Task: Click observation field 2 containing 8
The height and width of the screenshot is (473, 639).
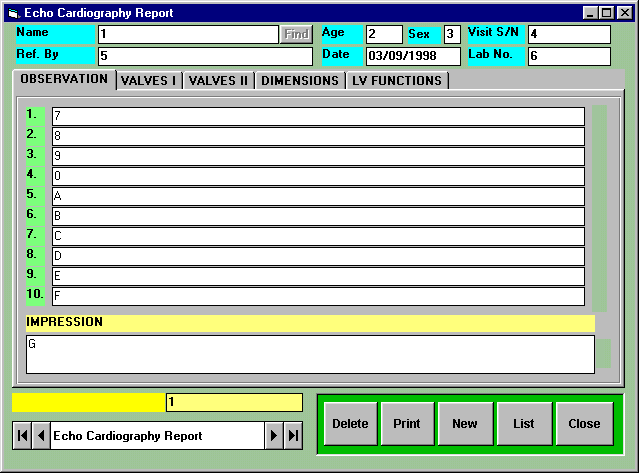Action: 318,136
